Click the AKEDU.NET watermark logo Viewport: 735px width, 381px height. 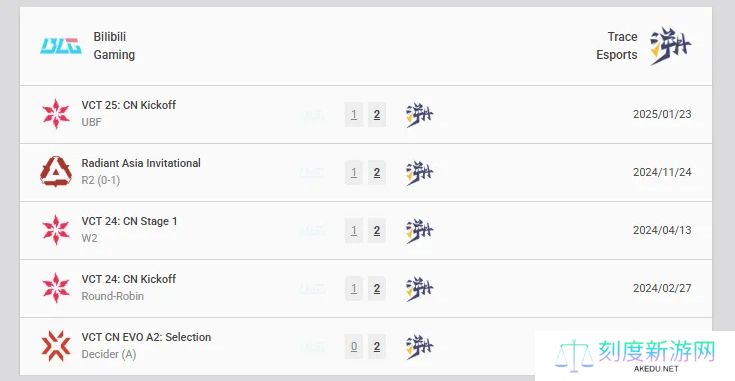[x=635, y=356]
